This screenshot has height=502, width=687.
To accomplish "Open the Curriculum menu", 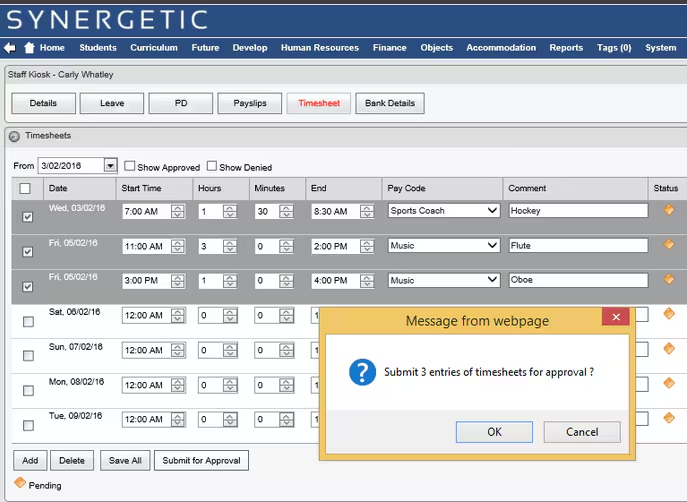I will 154,48.
